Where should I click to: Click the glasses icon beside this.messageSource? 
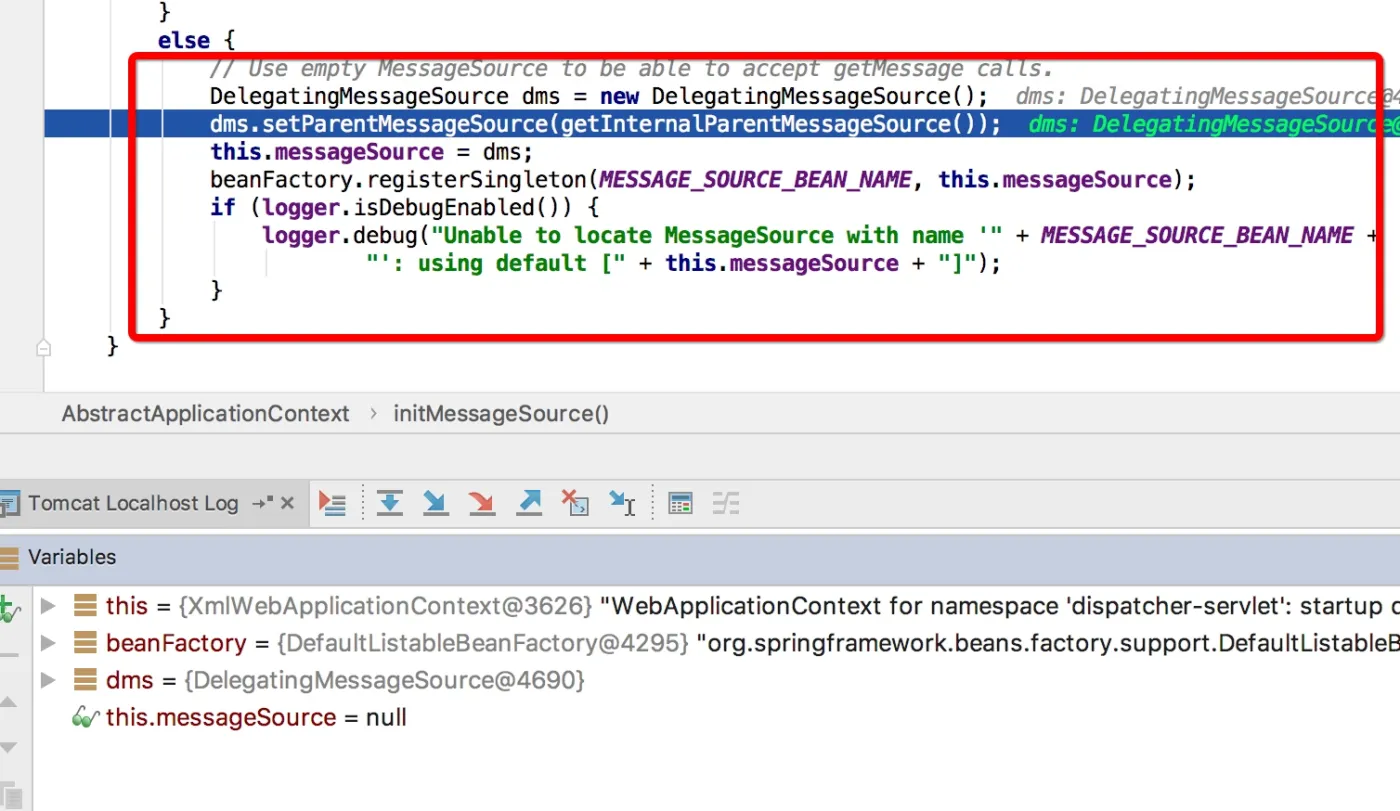click(x=85, y=717)
